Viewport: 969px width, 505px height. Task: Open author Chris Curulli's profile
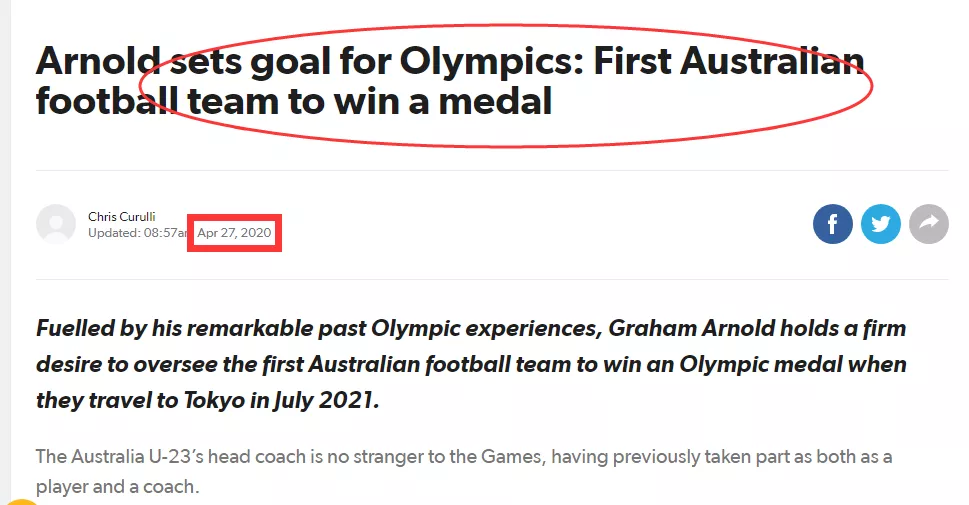click(x=122, y=216)
